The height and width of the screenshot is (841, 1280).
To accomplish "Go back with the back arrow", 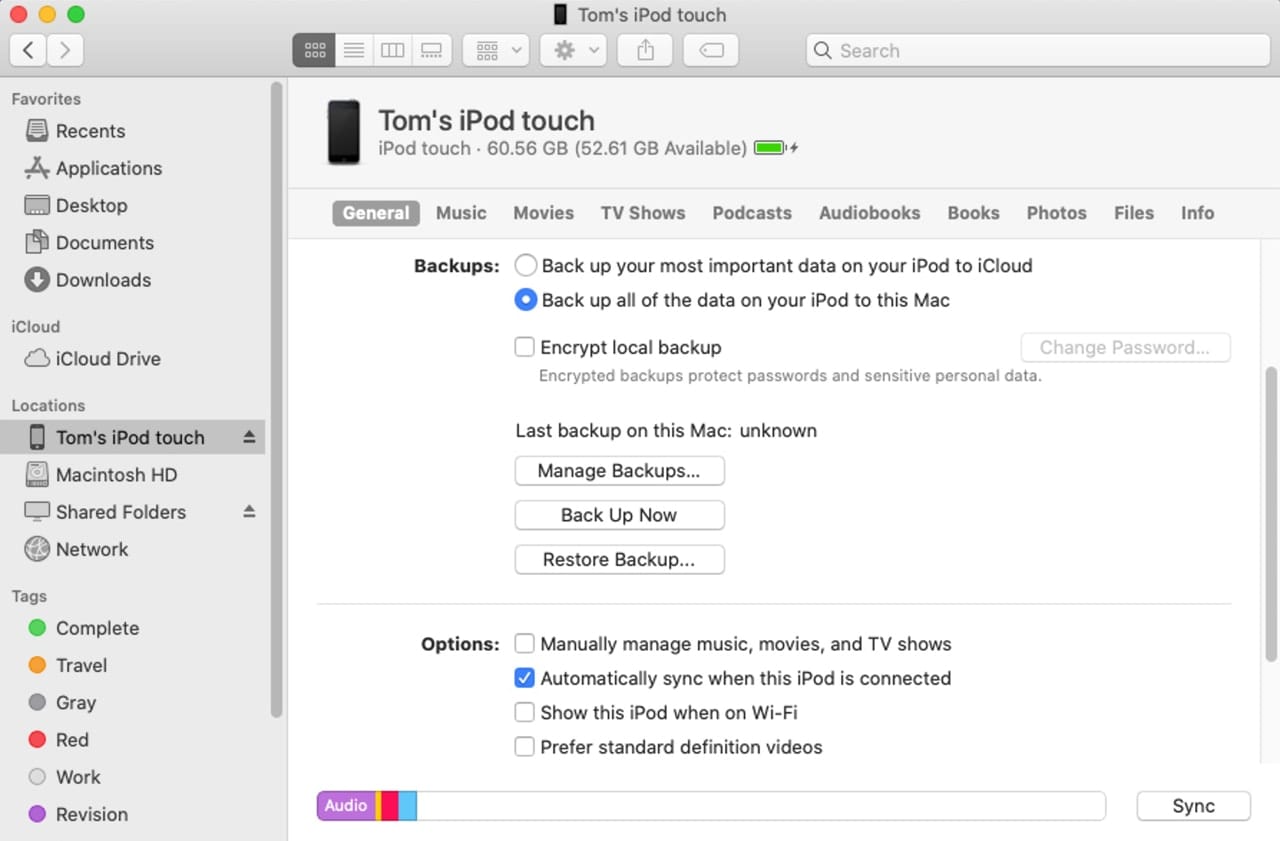I will pos(28,50).
